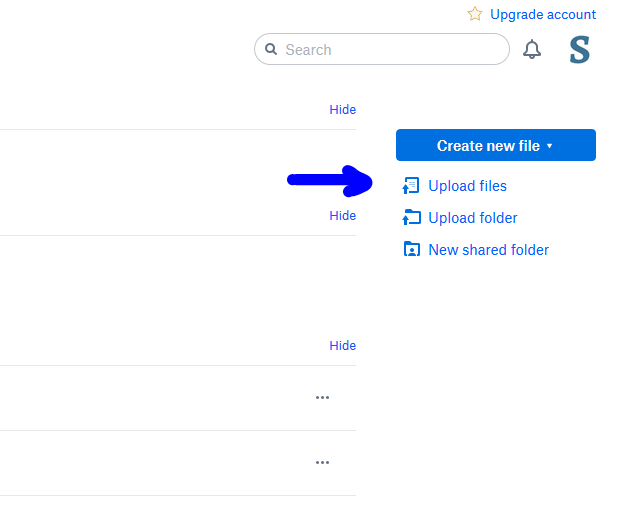Viewport: 620px width, 520px height.
Task: Open the notifications bell
Action: click(532, 49)
